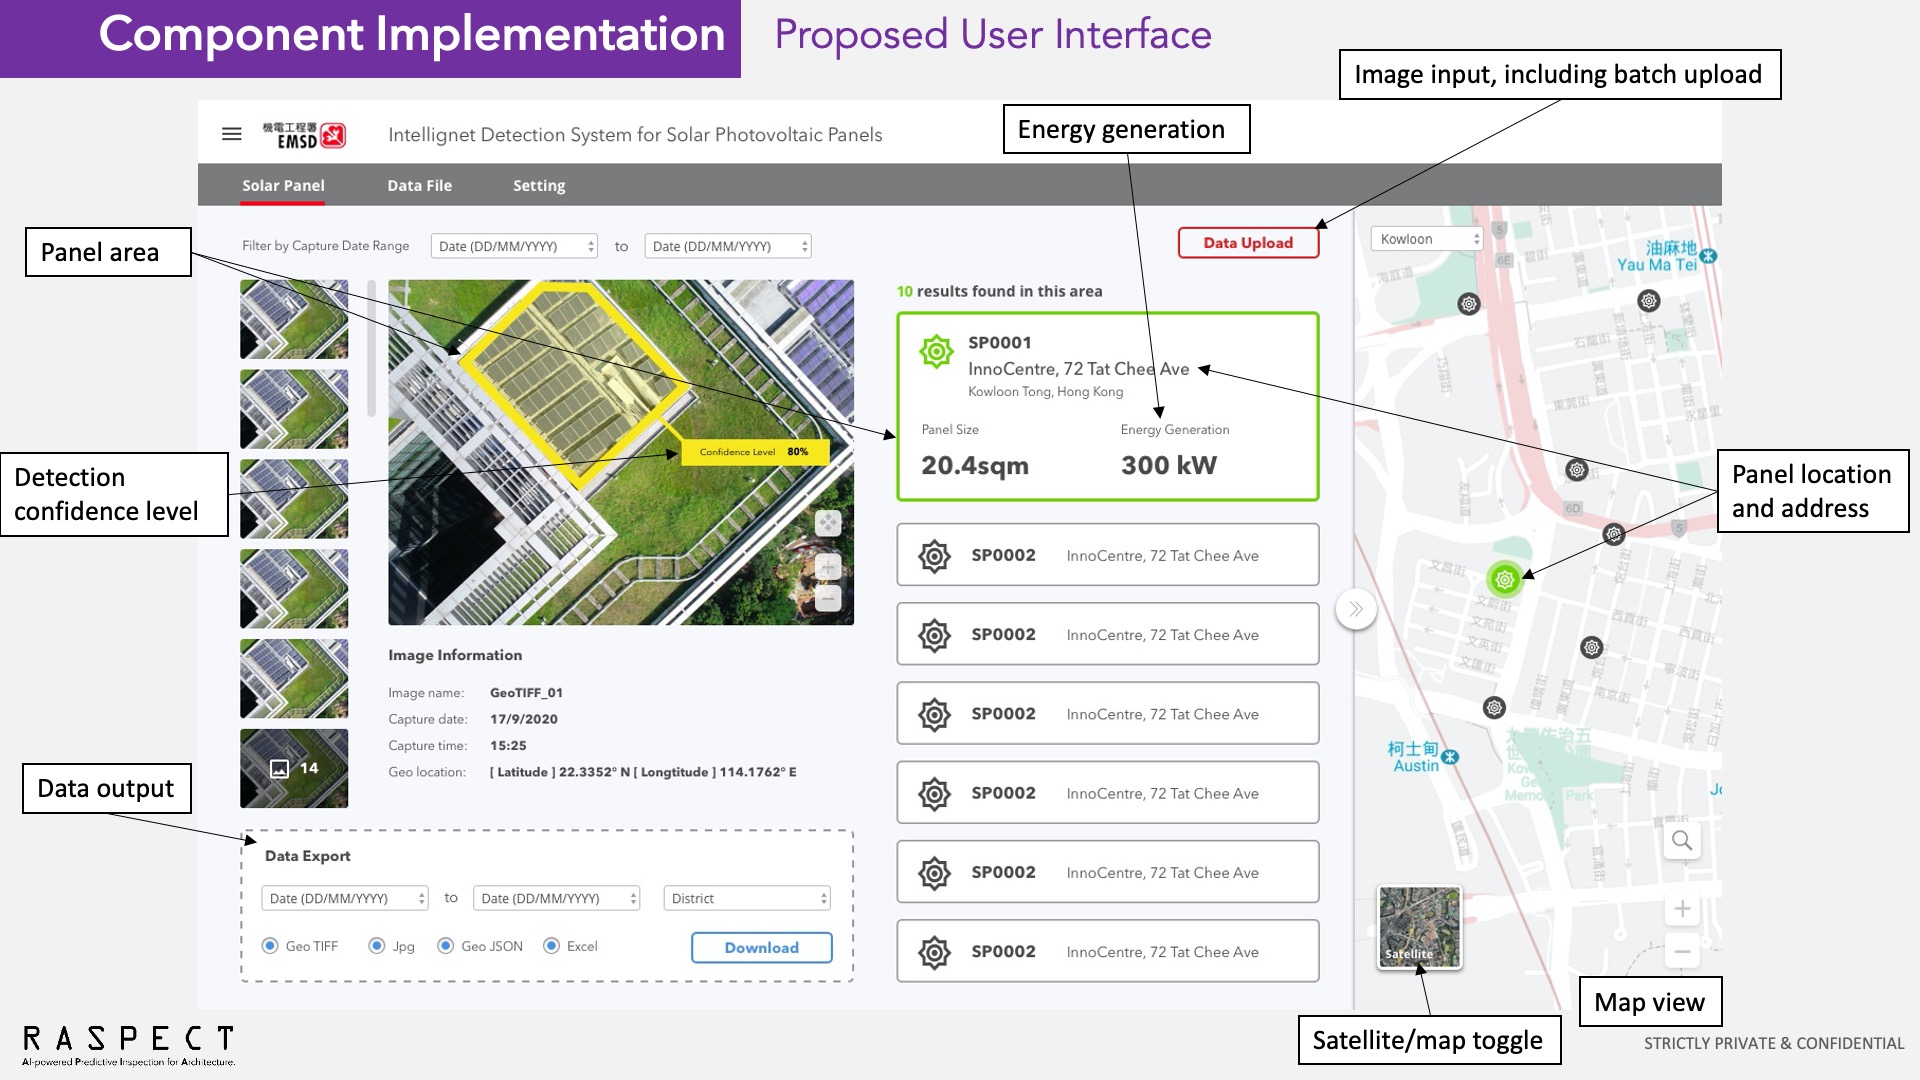Open map search via the magnifier icon
1920x1080 pixels.
[1682, 840]
